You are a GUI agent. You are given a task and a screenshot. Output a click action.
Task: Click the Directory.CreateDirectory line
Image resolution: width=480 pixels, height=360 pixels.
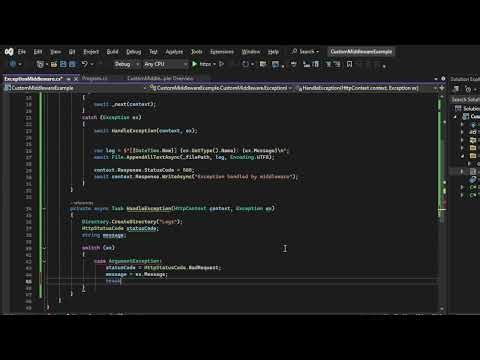pos(132,222)
